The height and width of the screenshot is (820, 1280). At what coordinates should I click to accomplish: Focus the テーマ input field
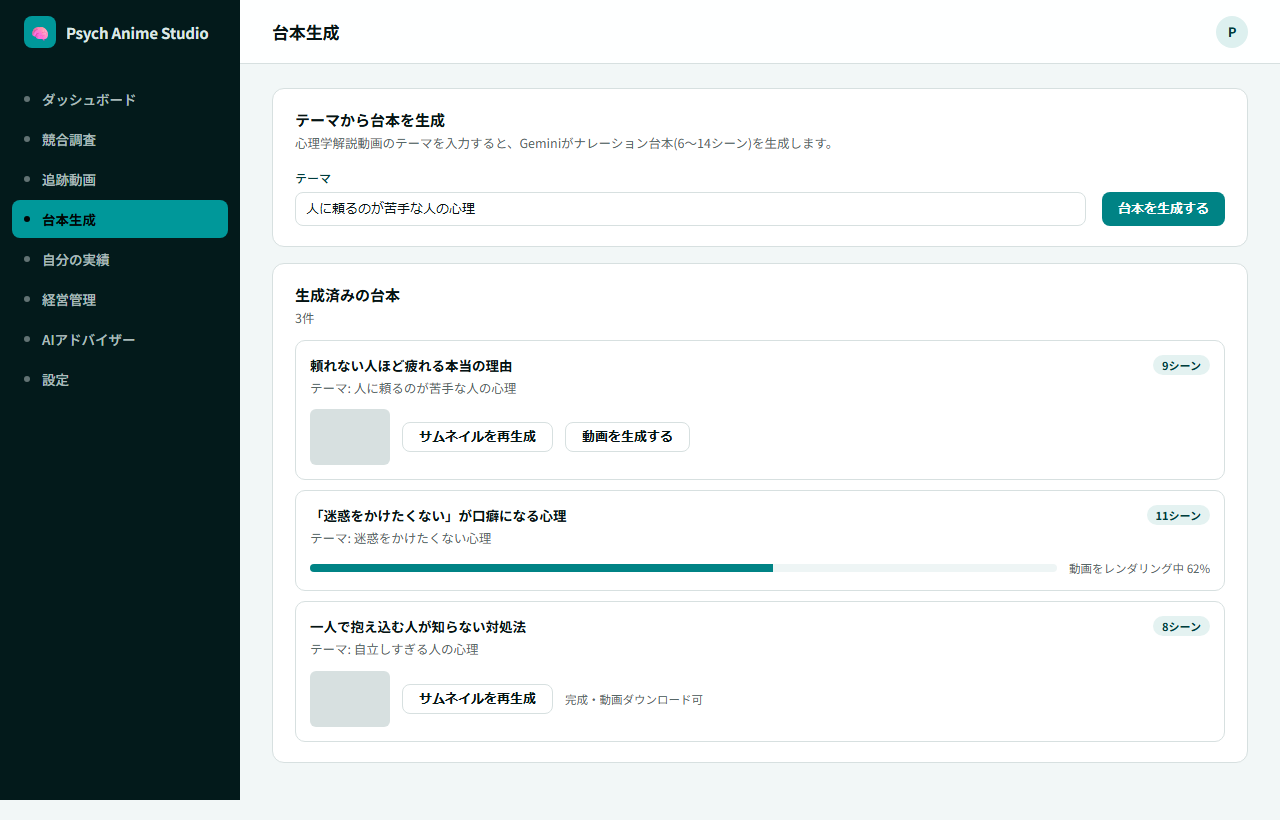(x=690, y=209)
